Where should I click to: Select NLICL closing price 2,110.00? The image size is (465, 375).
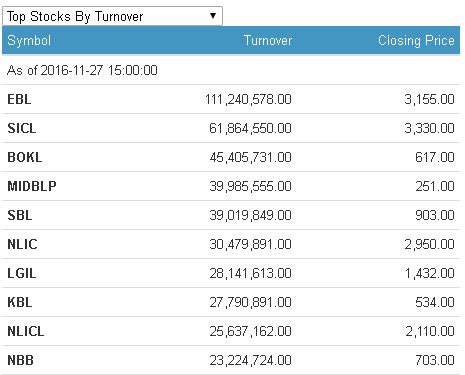[x=430, y=331]
